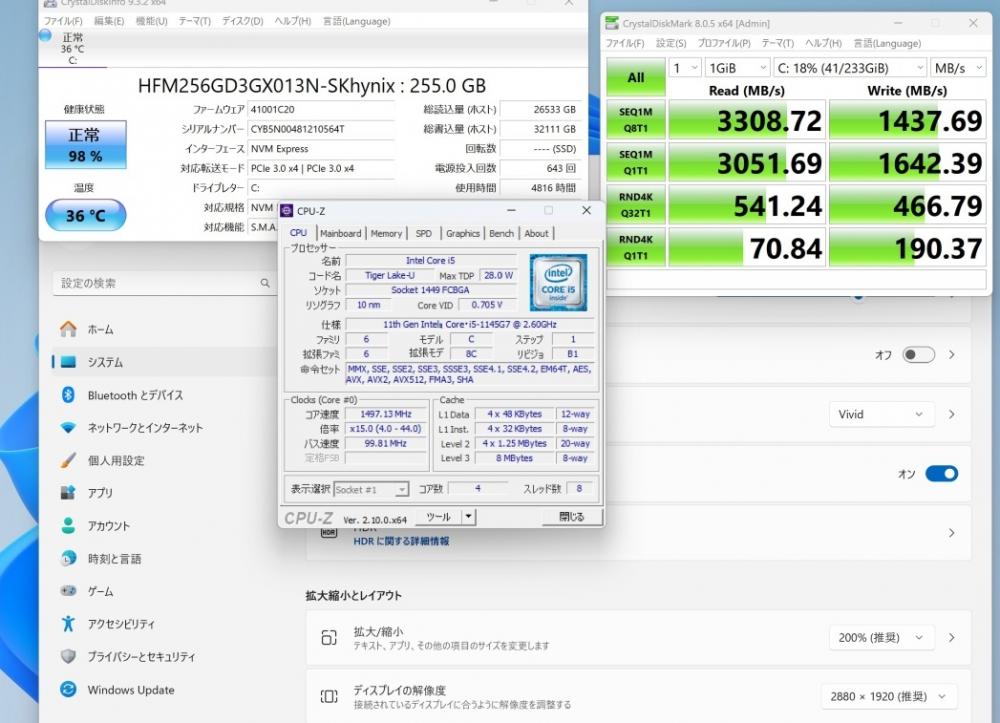This screenshot has height=723, width=1000.
Task: Click the firmware field 41001C20
Action: [x=321, y=110]
